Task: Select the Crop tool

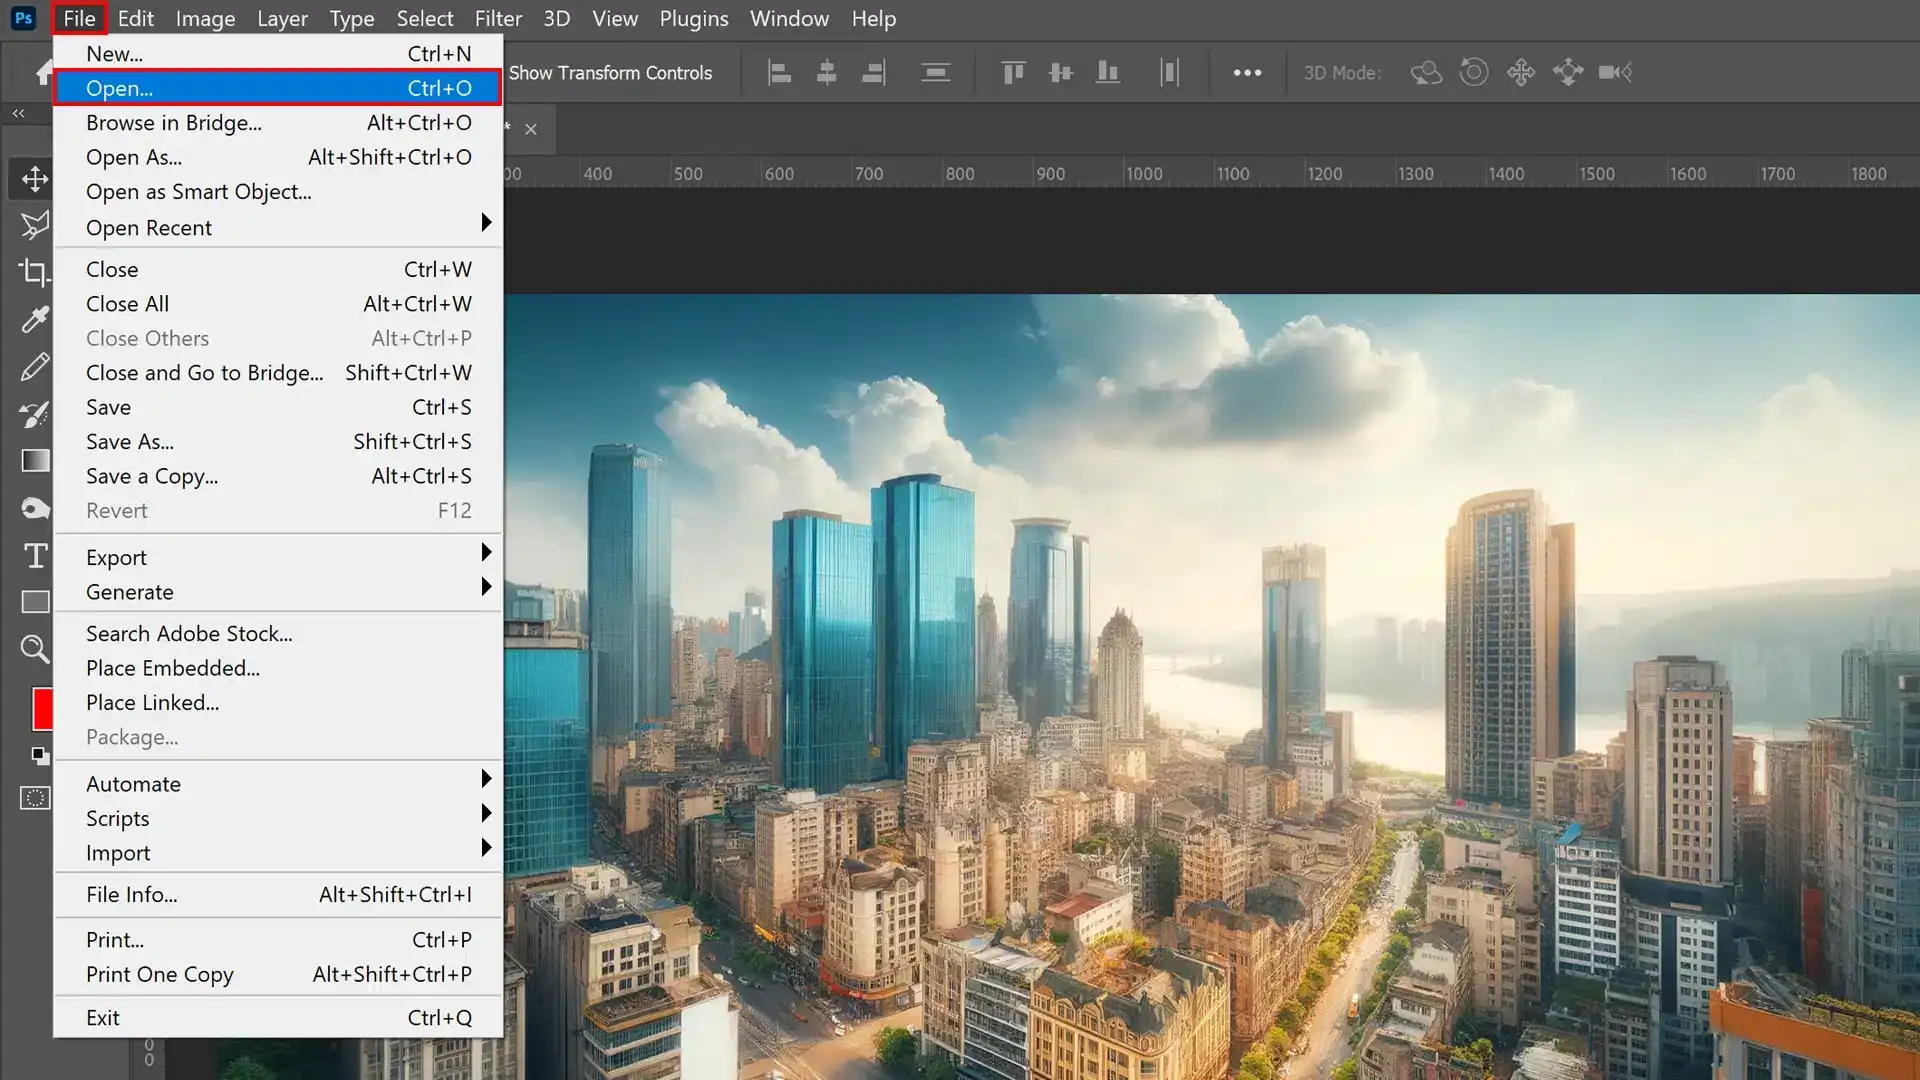Action: coord(35,272)
